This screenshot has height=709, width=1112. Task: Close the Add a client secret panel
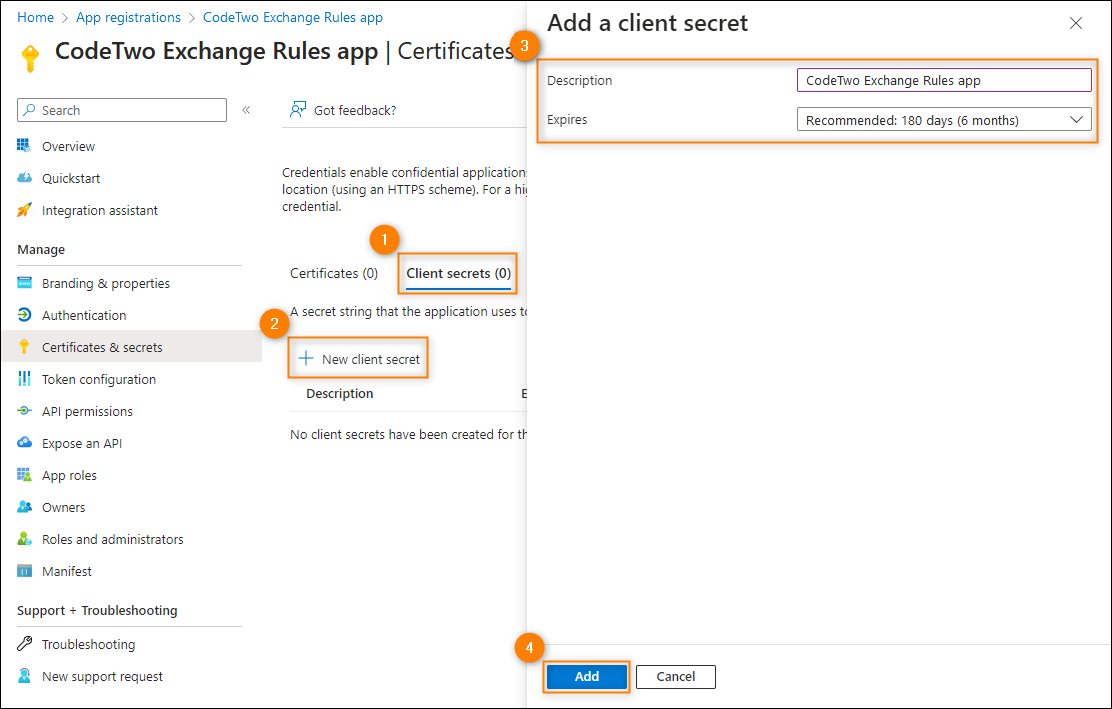pyautogui.click(x=1076, y=23)
